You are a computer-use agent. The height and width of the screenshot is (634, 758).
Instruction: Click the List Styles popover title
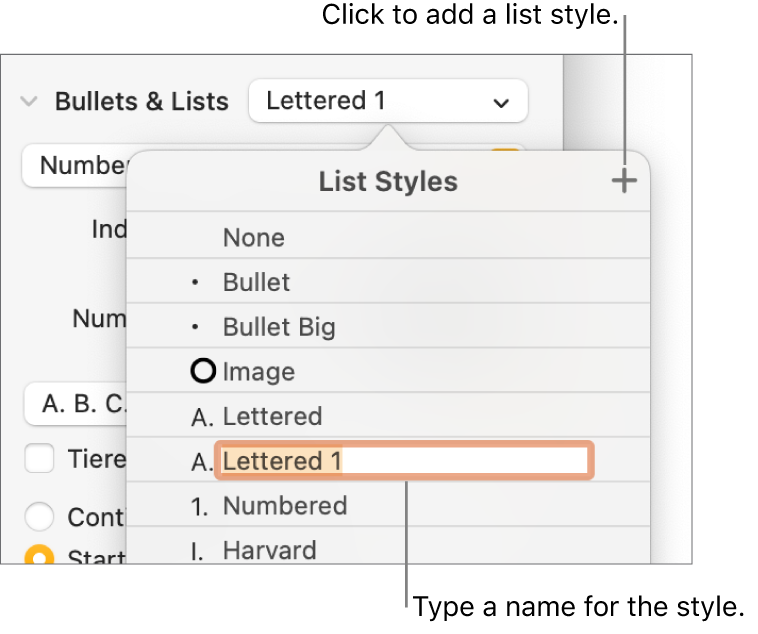pyautogui.click(x=388, y=181)
